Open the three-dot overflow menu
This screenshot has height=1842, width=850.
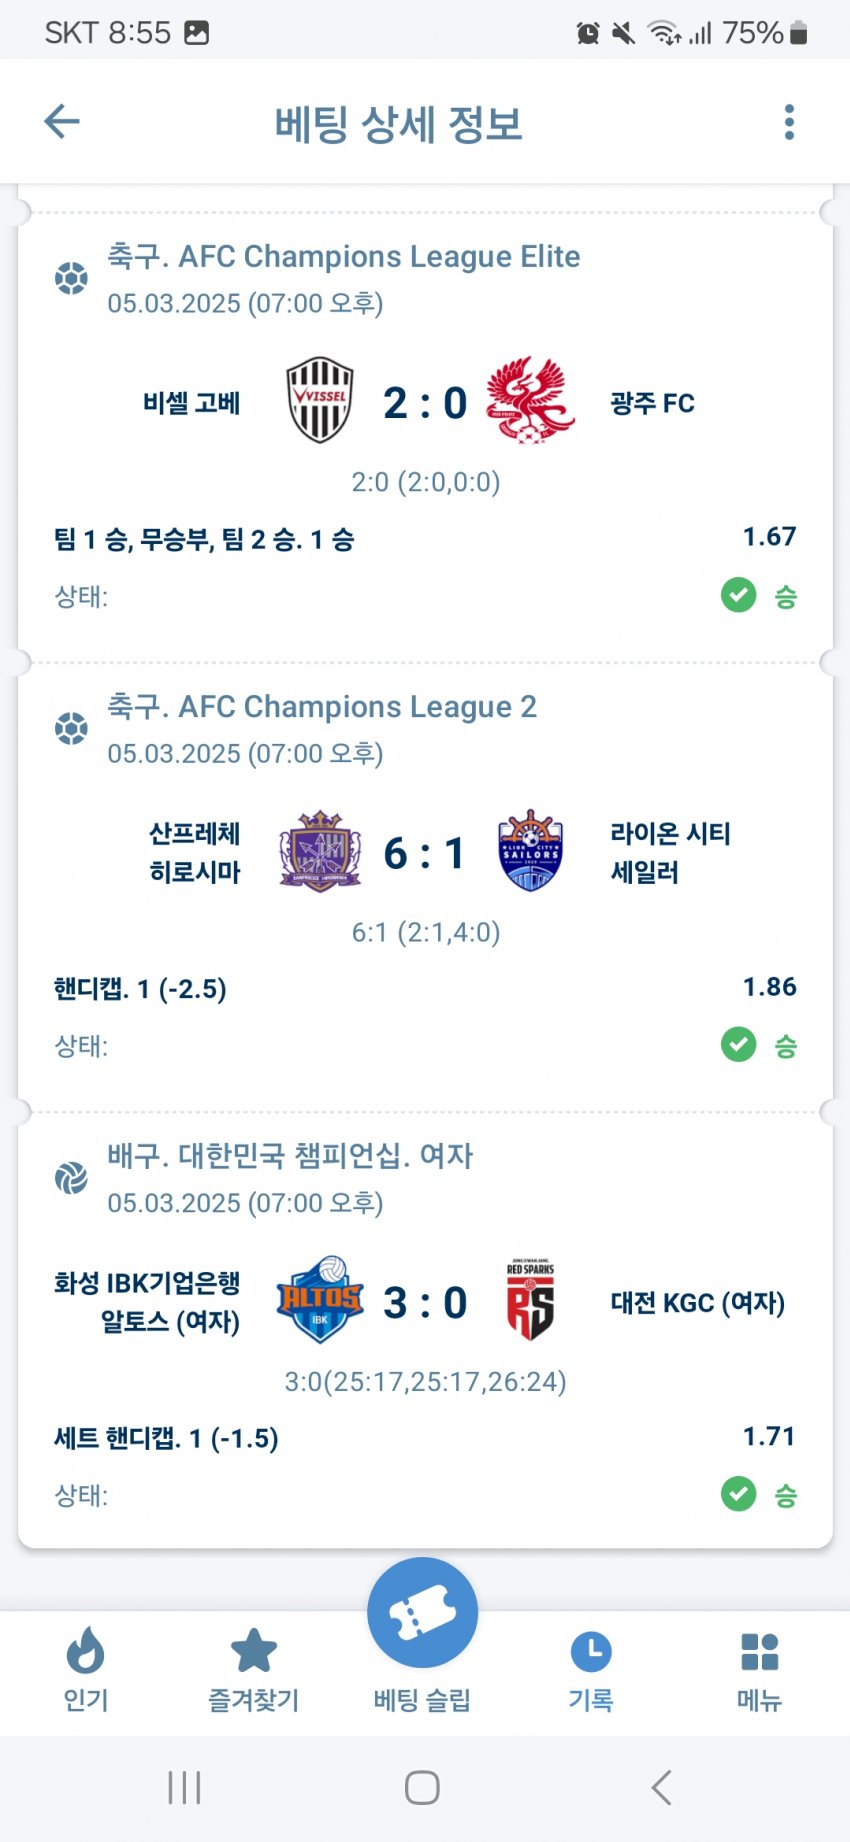(789, 122)
